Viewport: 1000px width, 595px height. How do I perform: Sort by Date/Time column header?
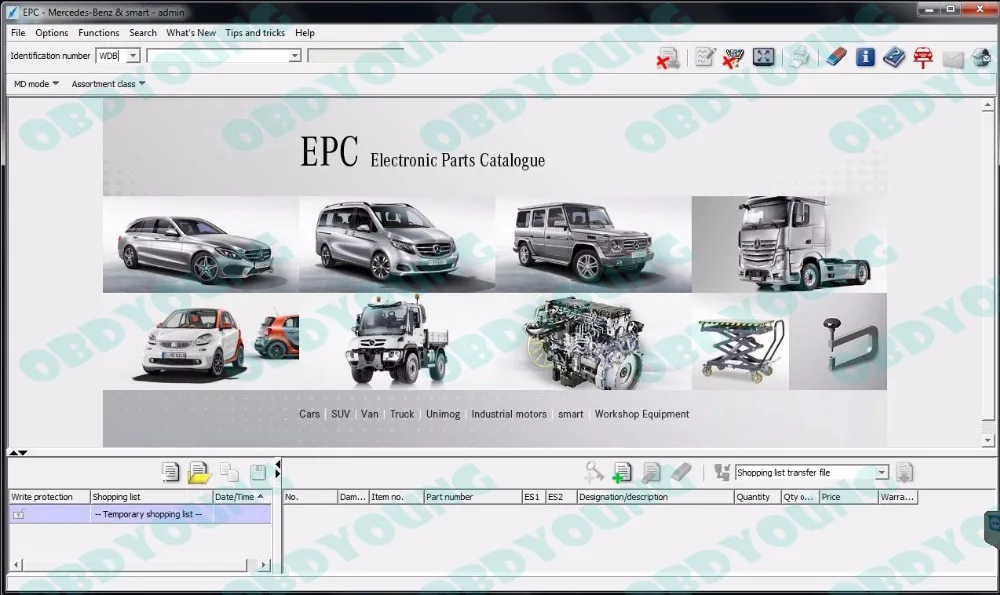(242, 497)
